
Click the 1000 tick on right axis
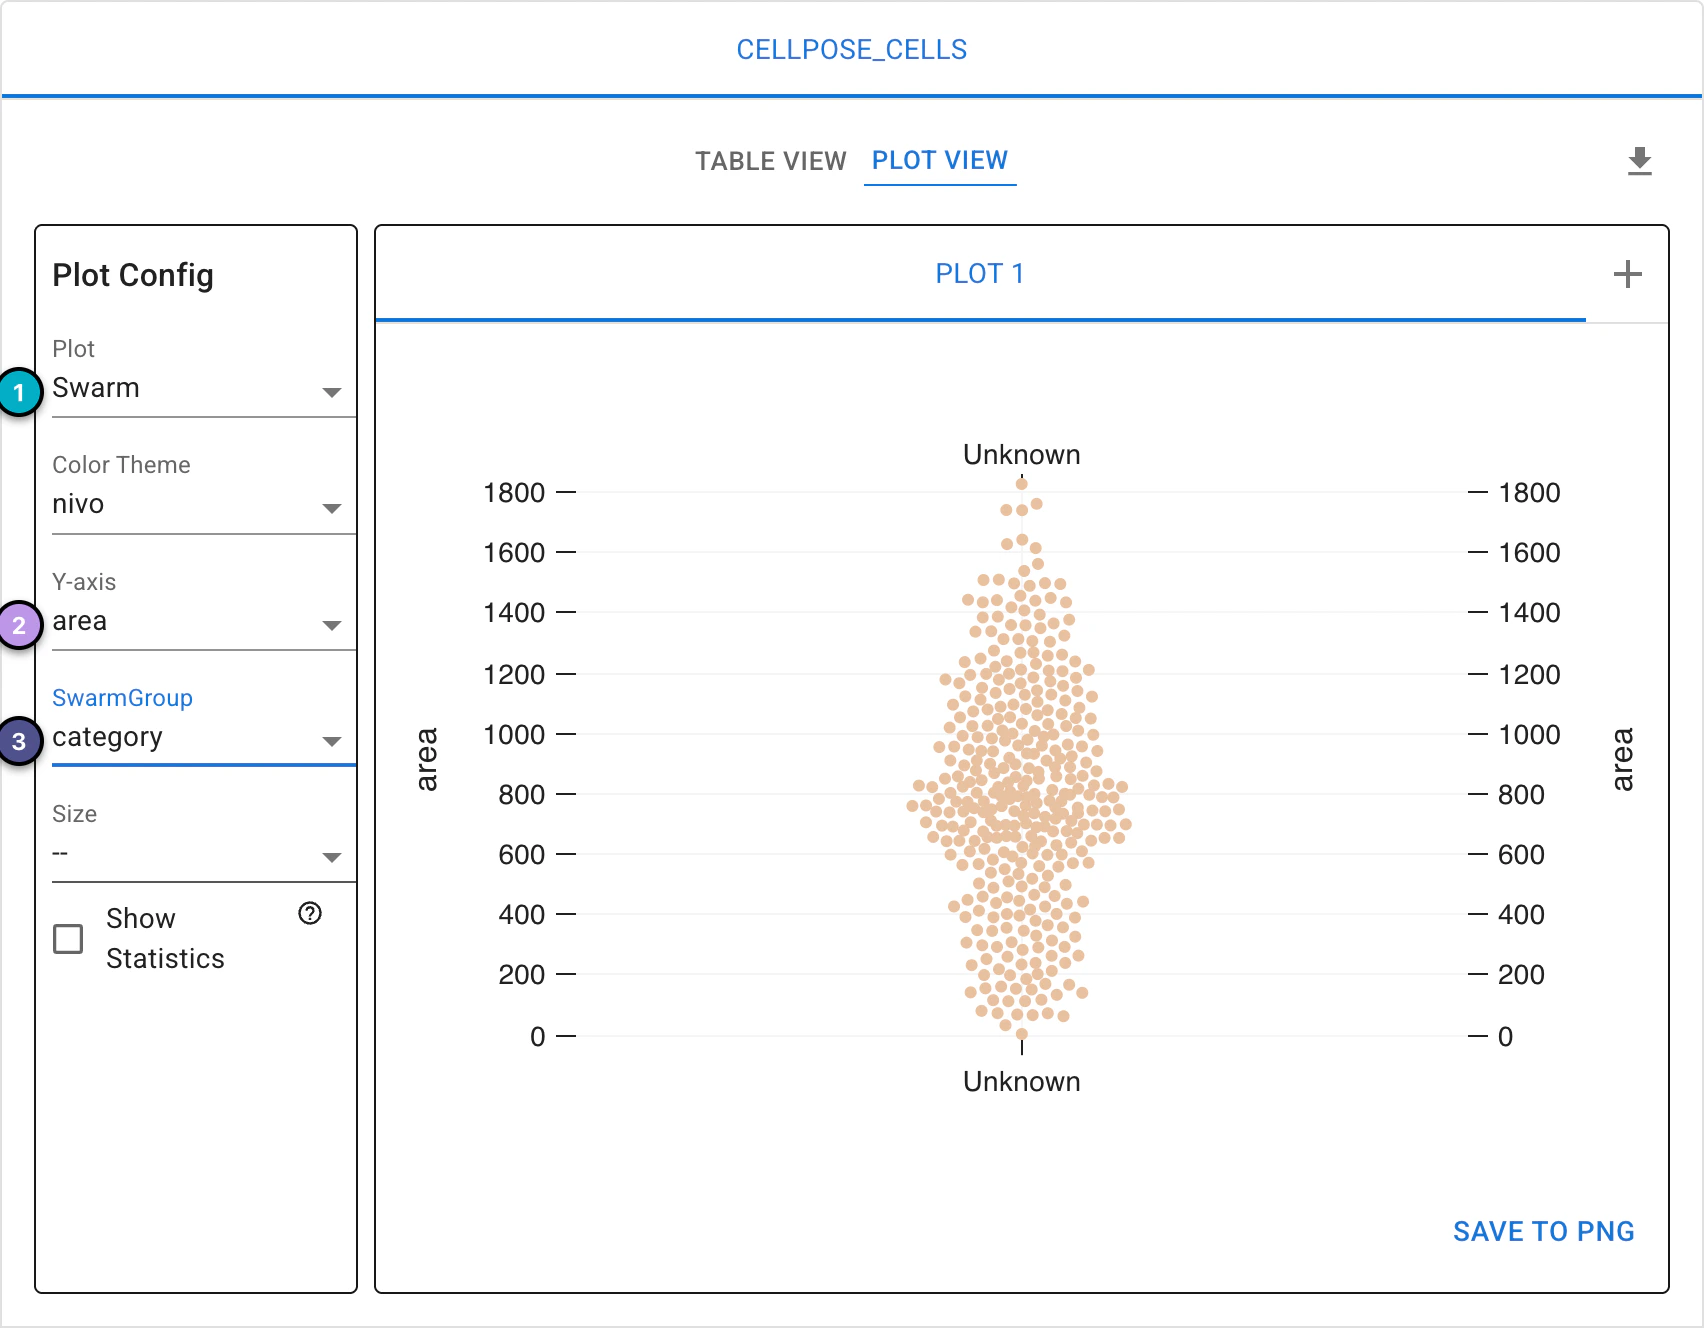click(x=1529, y=735)
